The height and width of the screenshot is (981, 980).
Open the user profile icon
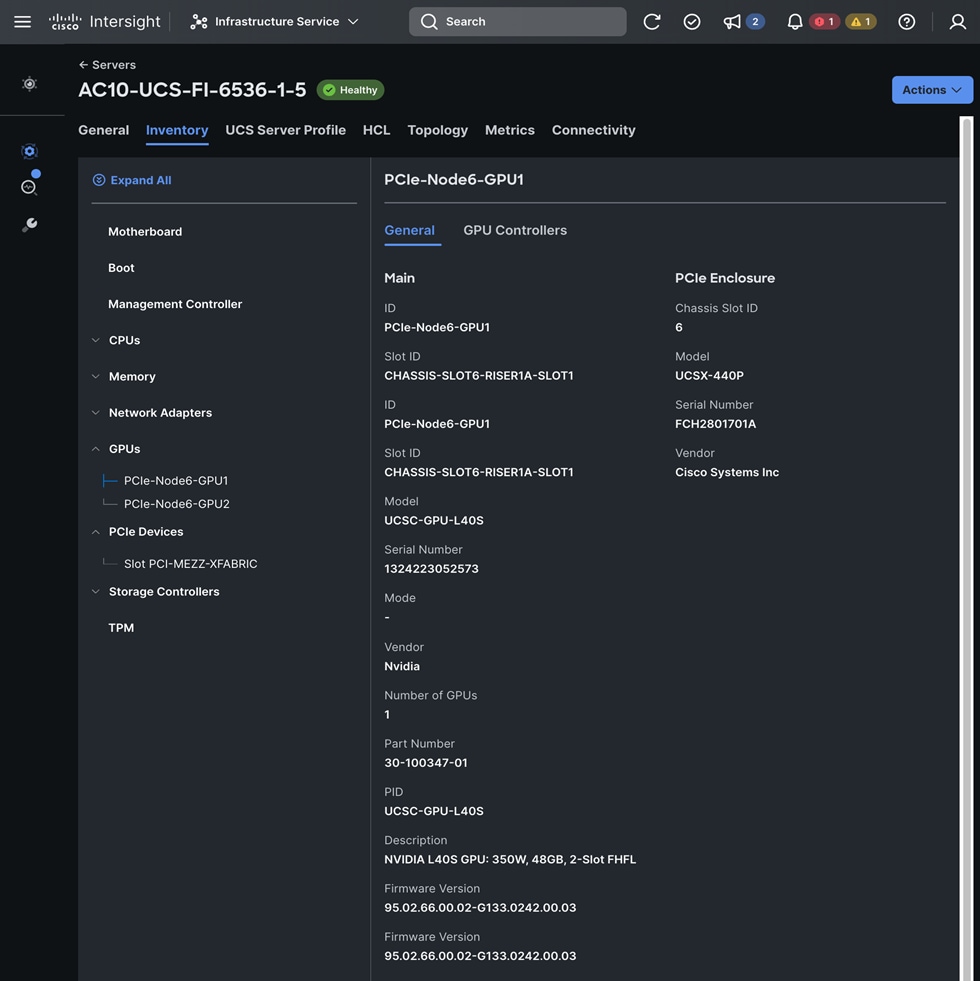(x=957, y=22)
